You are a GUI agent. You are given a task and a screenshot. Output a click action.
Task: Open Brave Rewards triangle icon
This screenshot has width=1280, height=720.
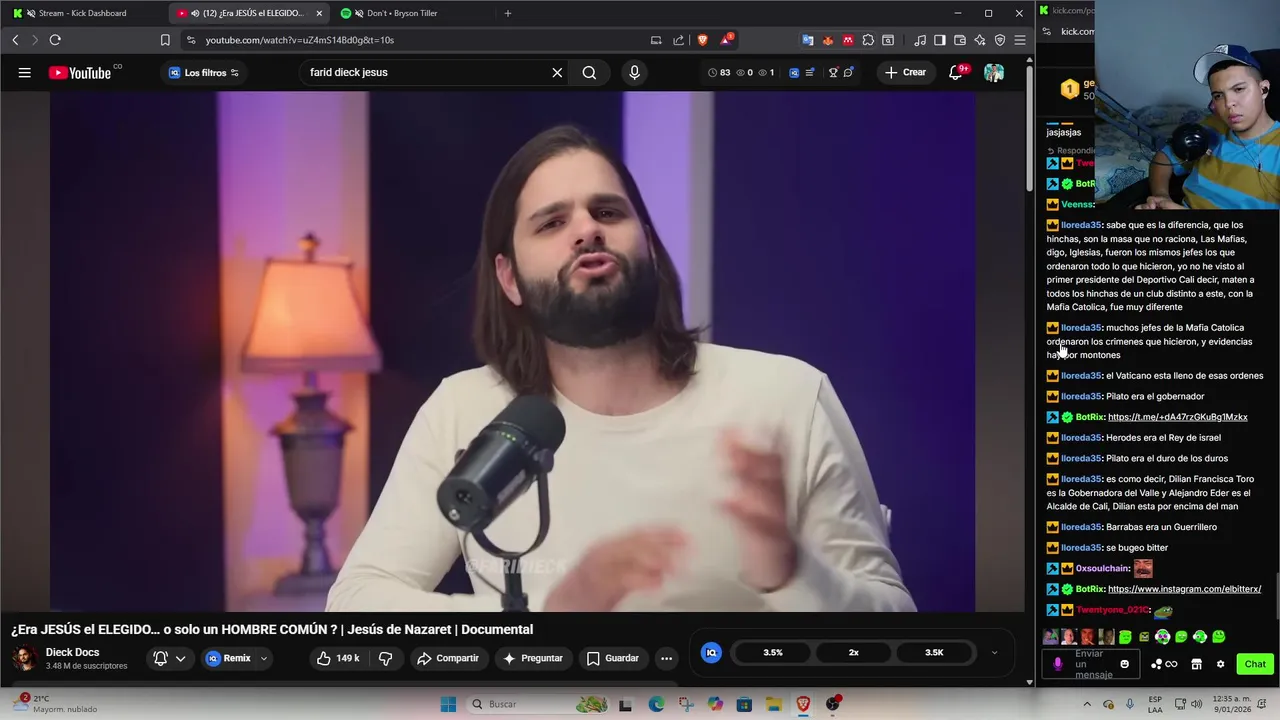coord(726,40)
